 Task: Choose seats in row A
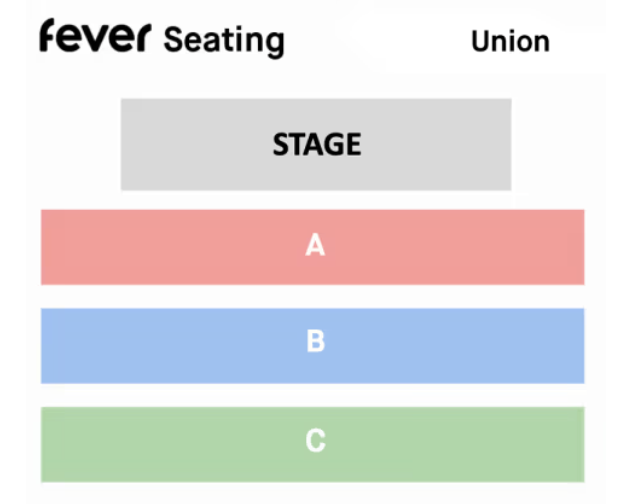200,247
